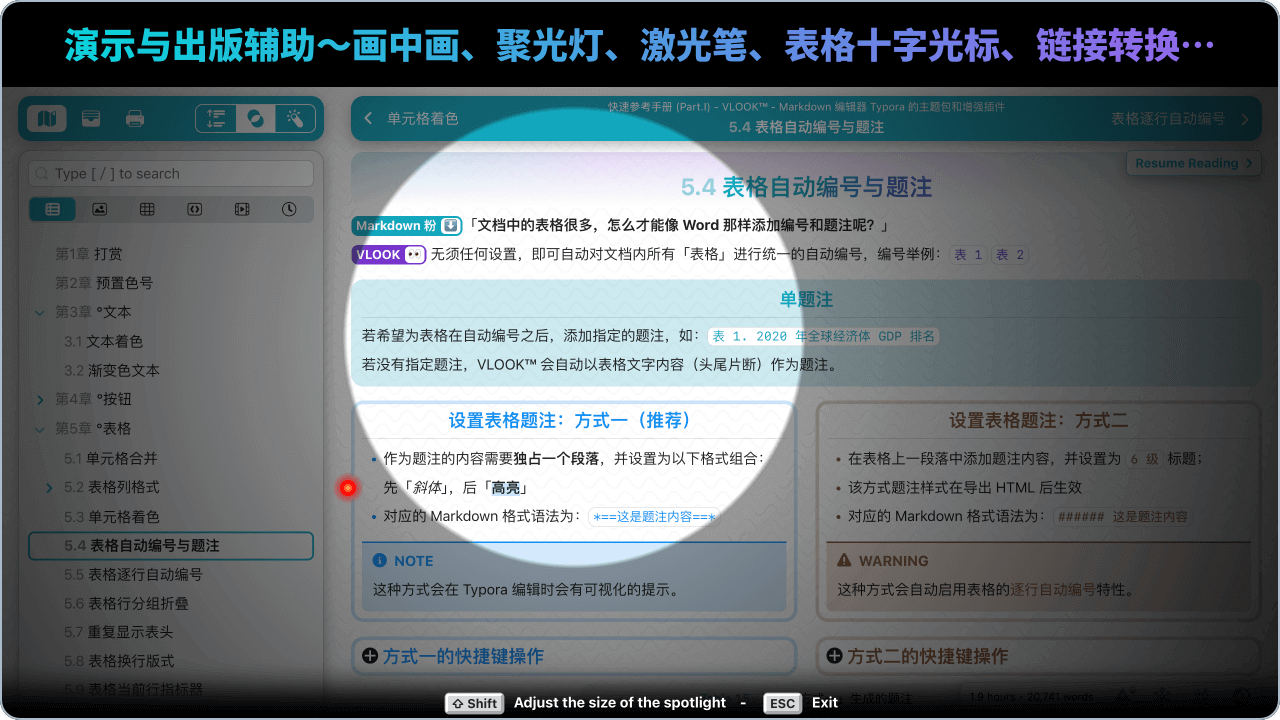The image size is (1280, 720).
Task: Open 5.5 表格逐行自动编号 outline entry
Action: click(x=133, y=575)
